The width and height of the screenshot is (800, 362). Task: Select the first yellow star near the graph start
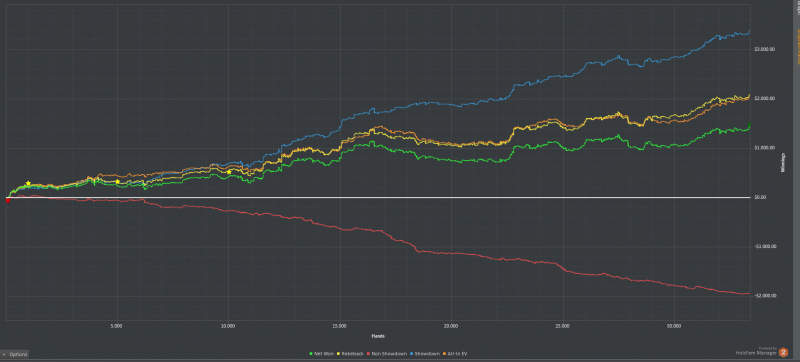pyautogui.click(x=28, y=183)
